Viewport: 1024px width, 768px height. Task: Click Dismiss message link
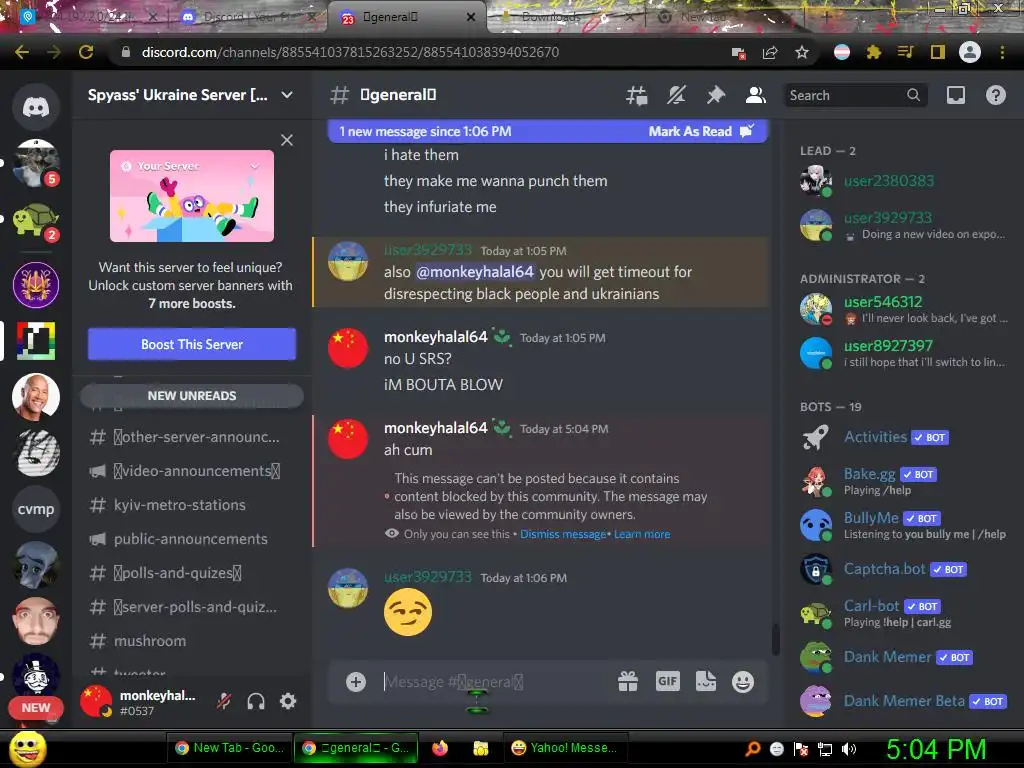coord(562,534)
